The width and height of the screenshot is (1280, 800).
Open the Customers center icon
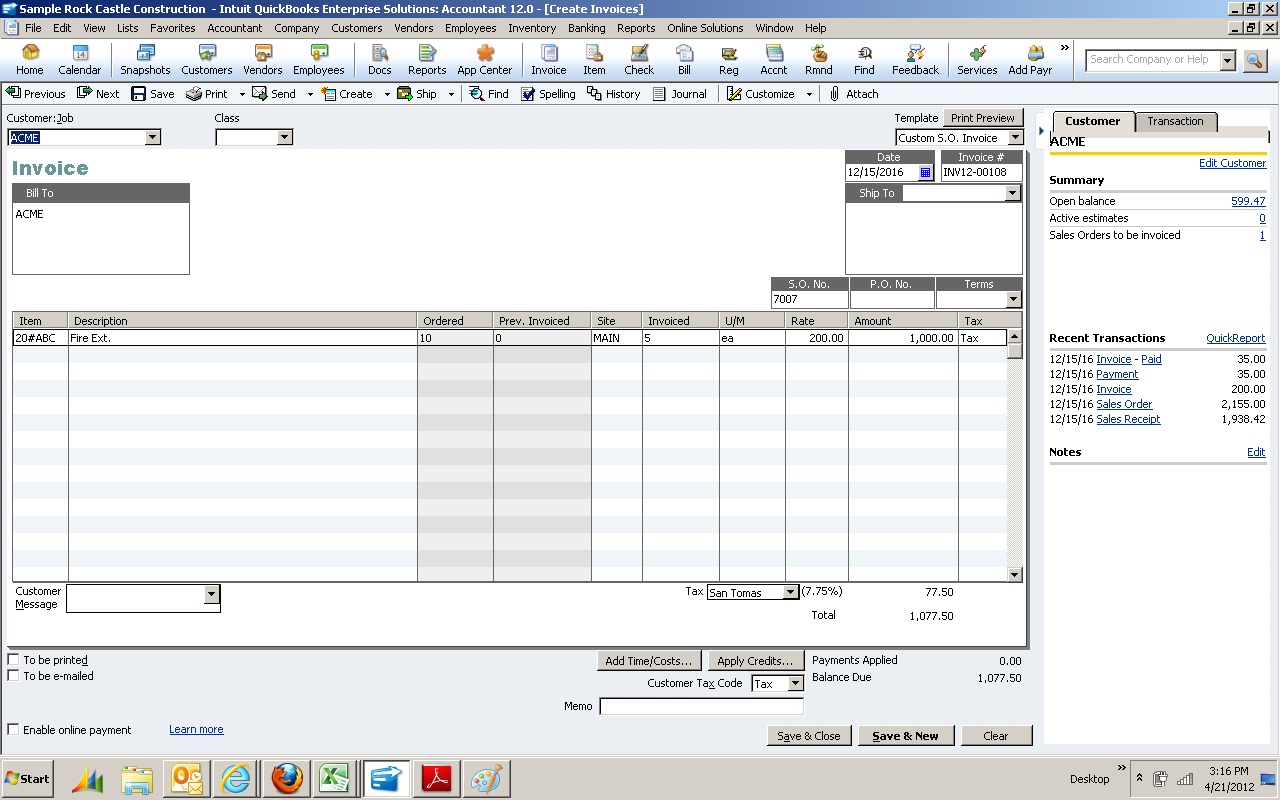[207, 60]
